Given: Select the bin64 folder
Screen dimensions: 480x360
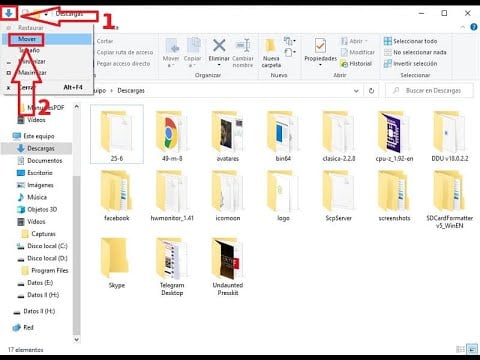Looking at the screenshot, I should click(283, 137).
